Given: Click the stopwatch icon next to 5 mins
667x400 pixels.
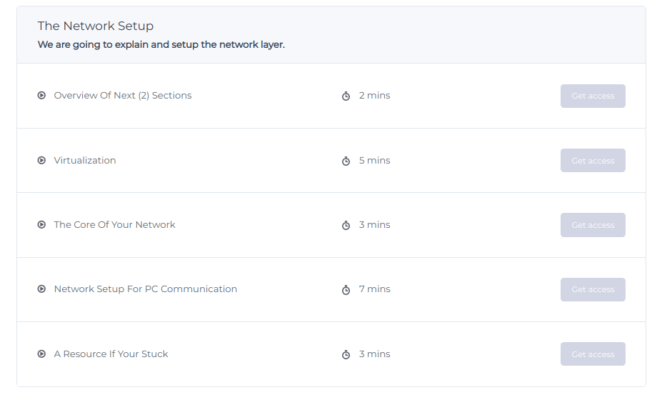Looking at the screenshot, I should 346,160.
